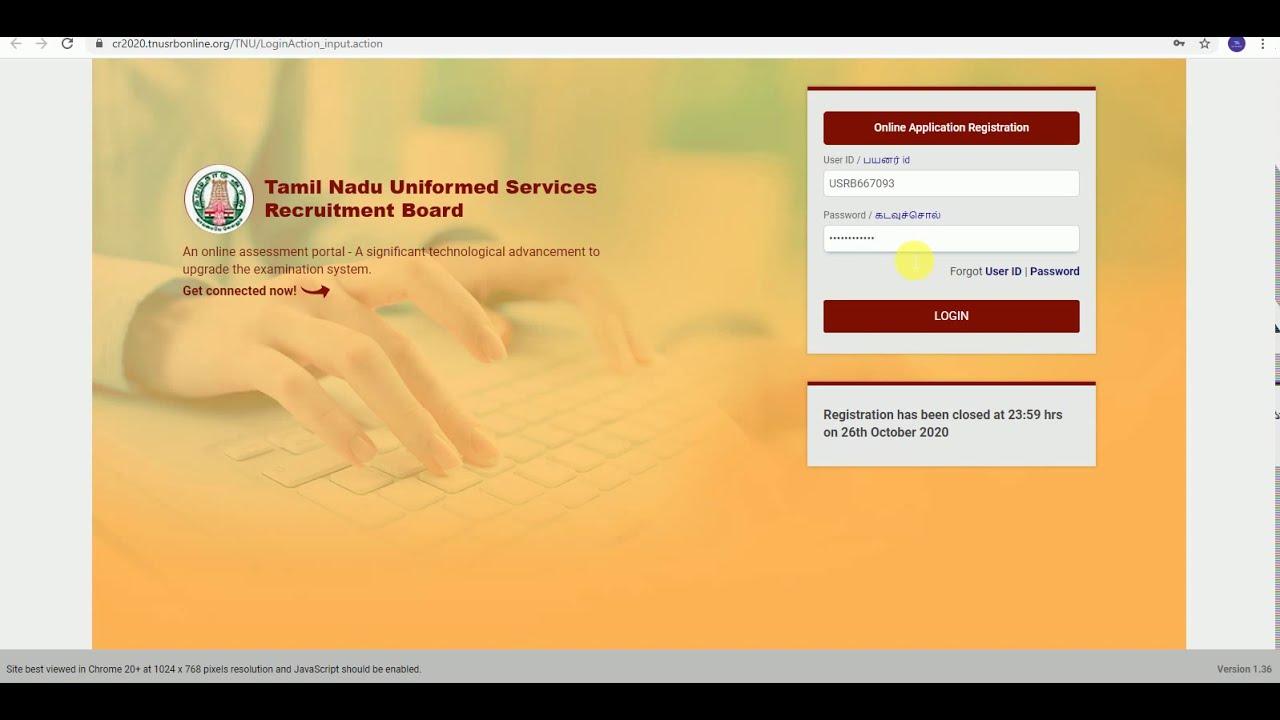The height and width of the screenshot is (720, 1280).
Task: Focus the Password field
Action: [951, 238]
